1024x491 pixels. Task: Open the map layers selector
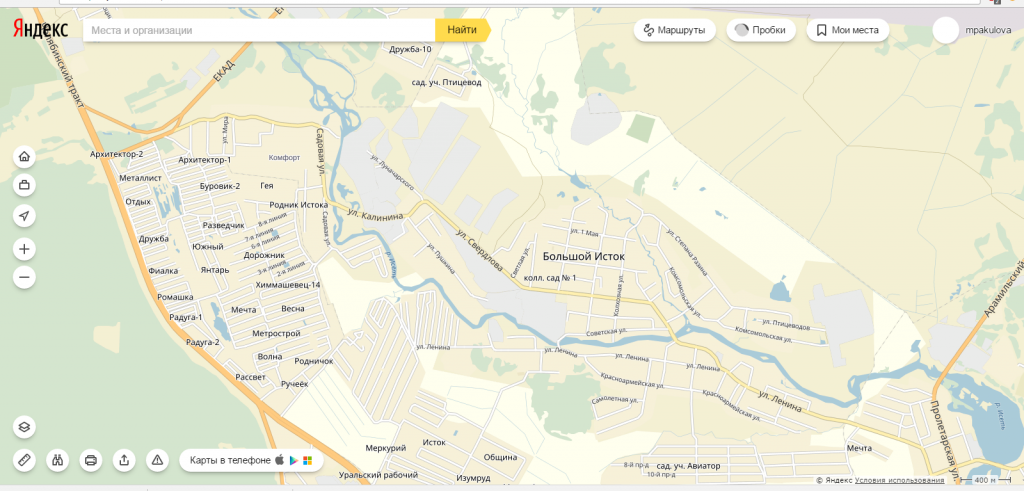pyautogui.click(x=24, y=427)
